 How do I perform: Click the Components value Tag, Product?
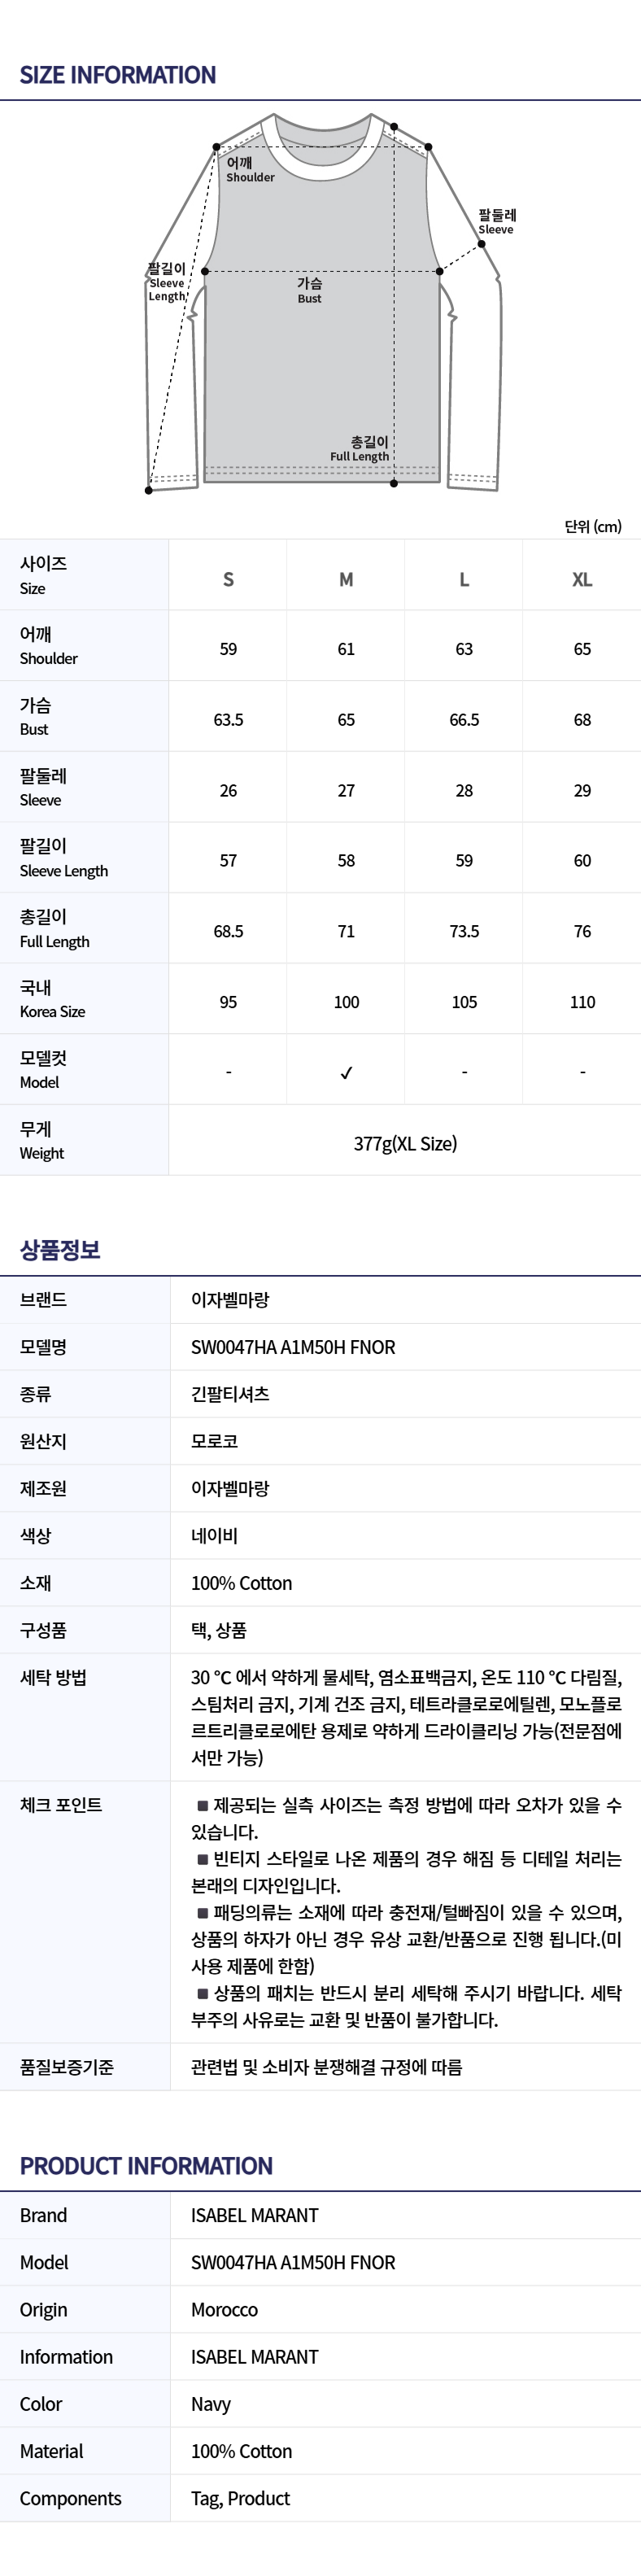[240, 2498]
